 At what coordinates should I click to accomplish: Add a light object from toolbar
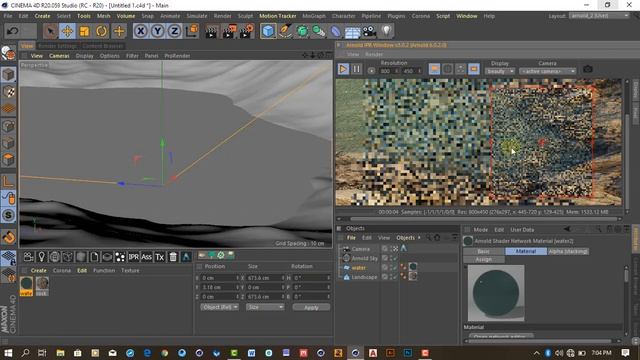click(x=387, y=31)
